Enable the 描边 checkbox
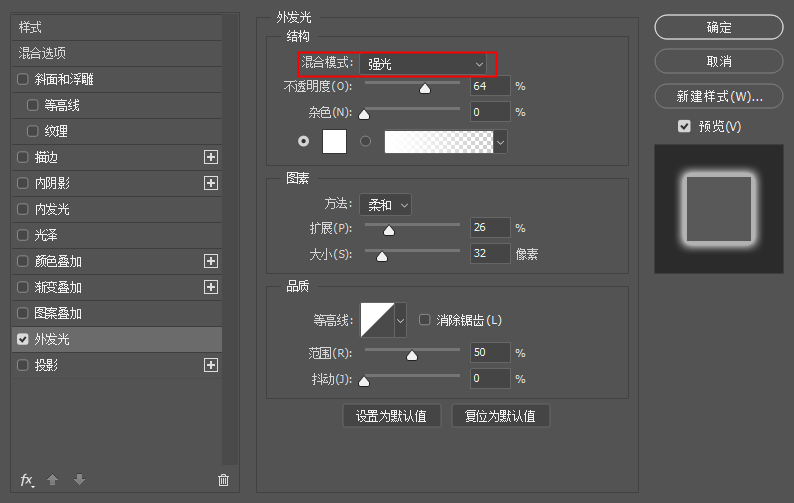794x503 pixels. pyautogui.click(x=23, y=157)
